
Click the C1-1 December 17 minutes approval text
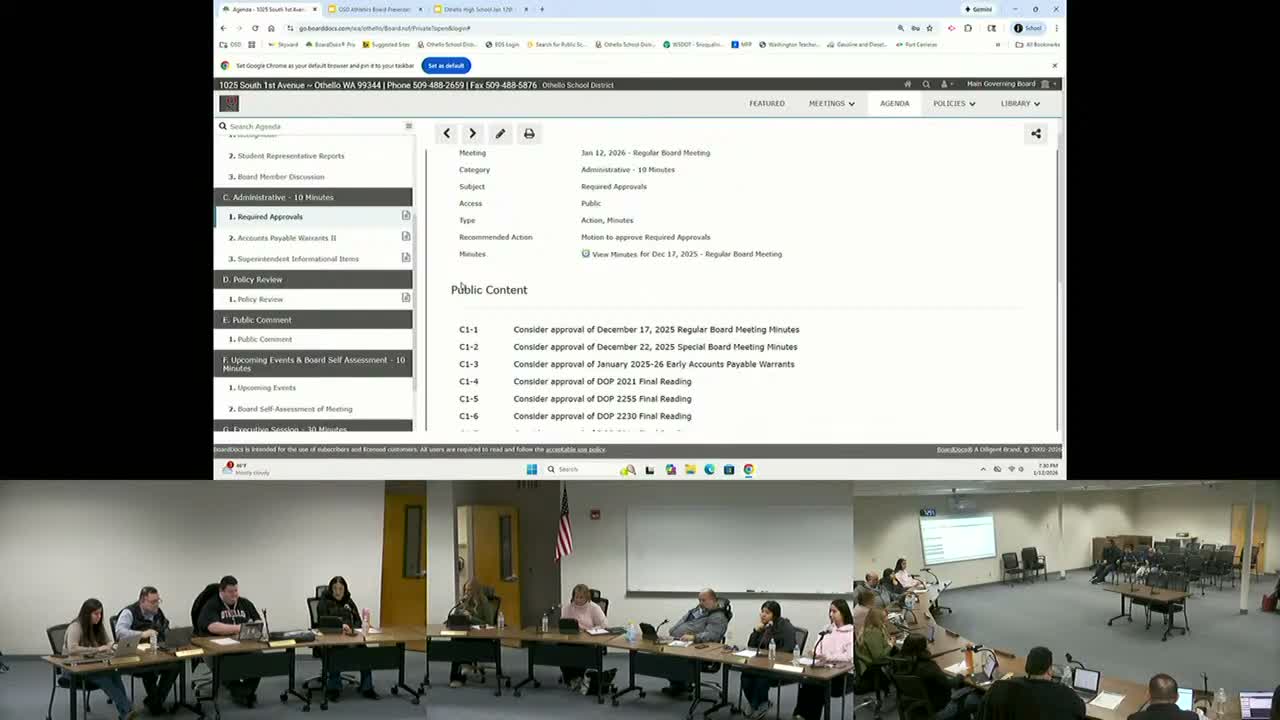pos(656,329)
